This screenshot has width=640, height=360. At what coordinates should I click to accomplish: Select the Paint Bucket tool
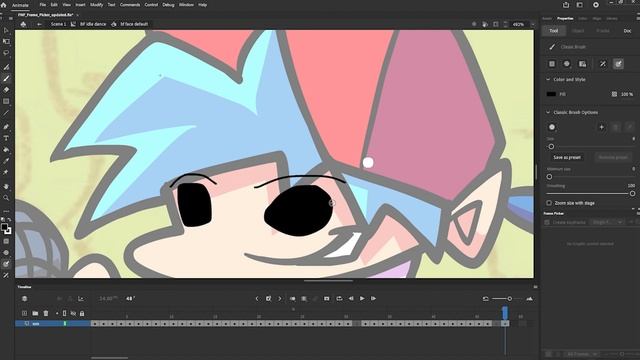point(6,150)
